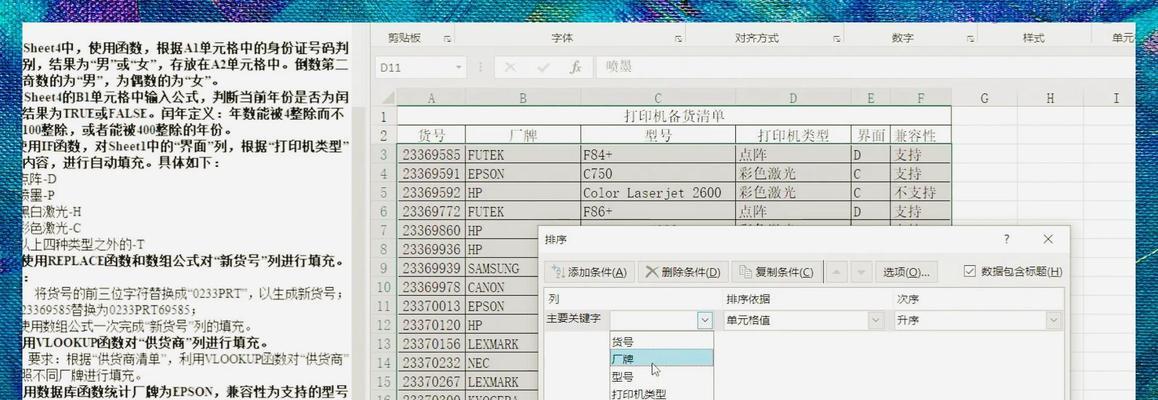Screen dimensions: 1158x400
Task: Click cell Color Laserjet 2600
Action: point(658,193)
